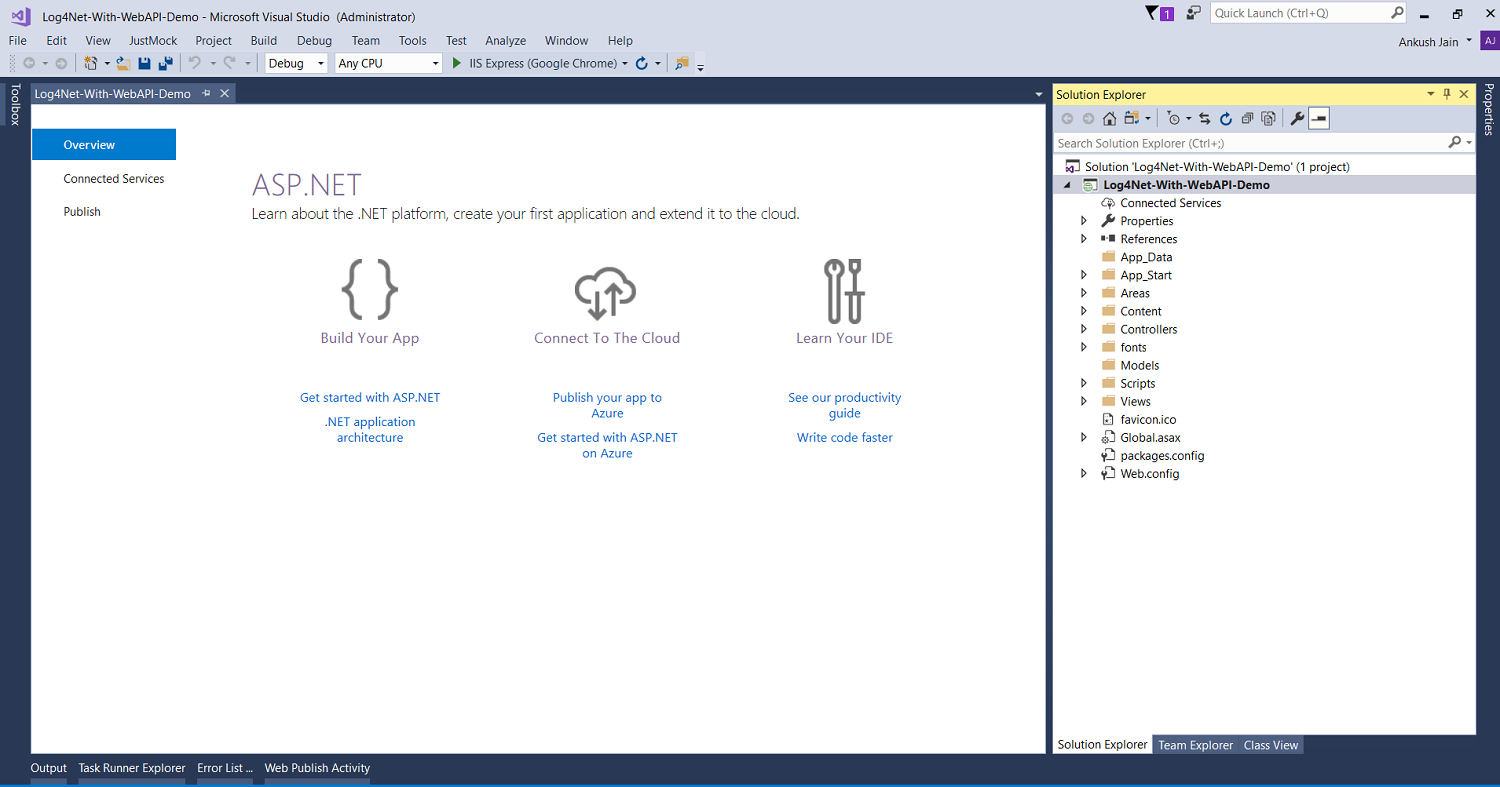This screenshot has width=1500, height=787.
Task: Expand the References node
Action: coord(1084,239)
